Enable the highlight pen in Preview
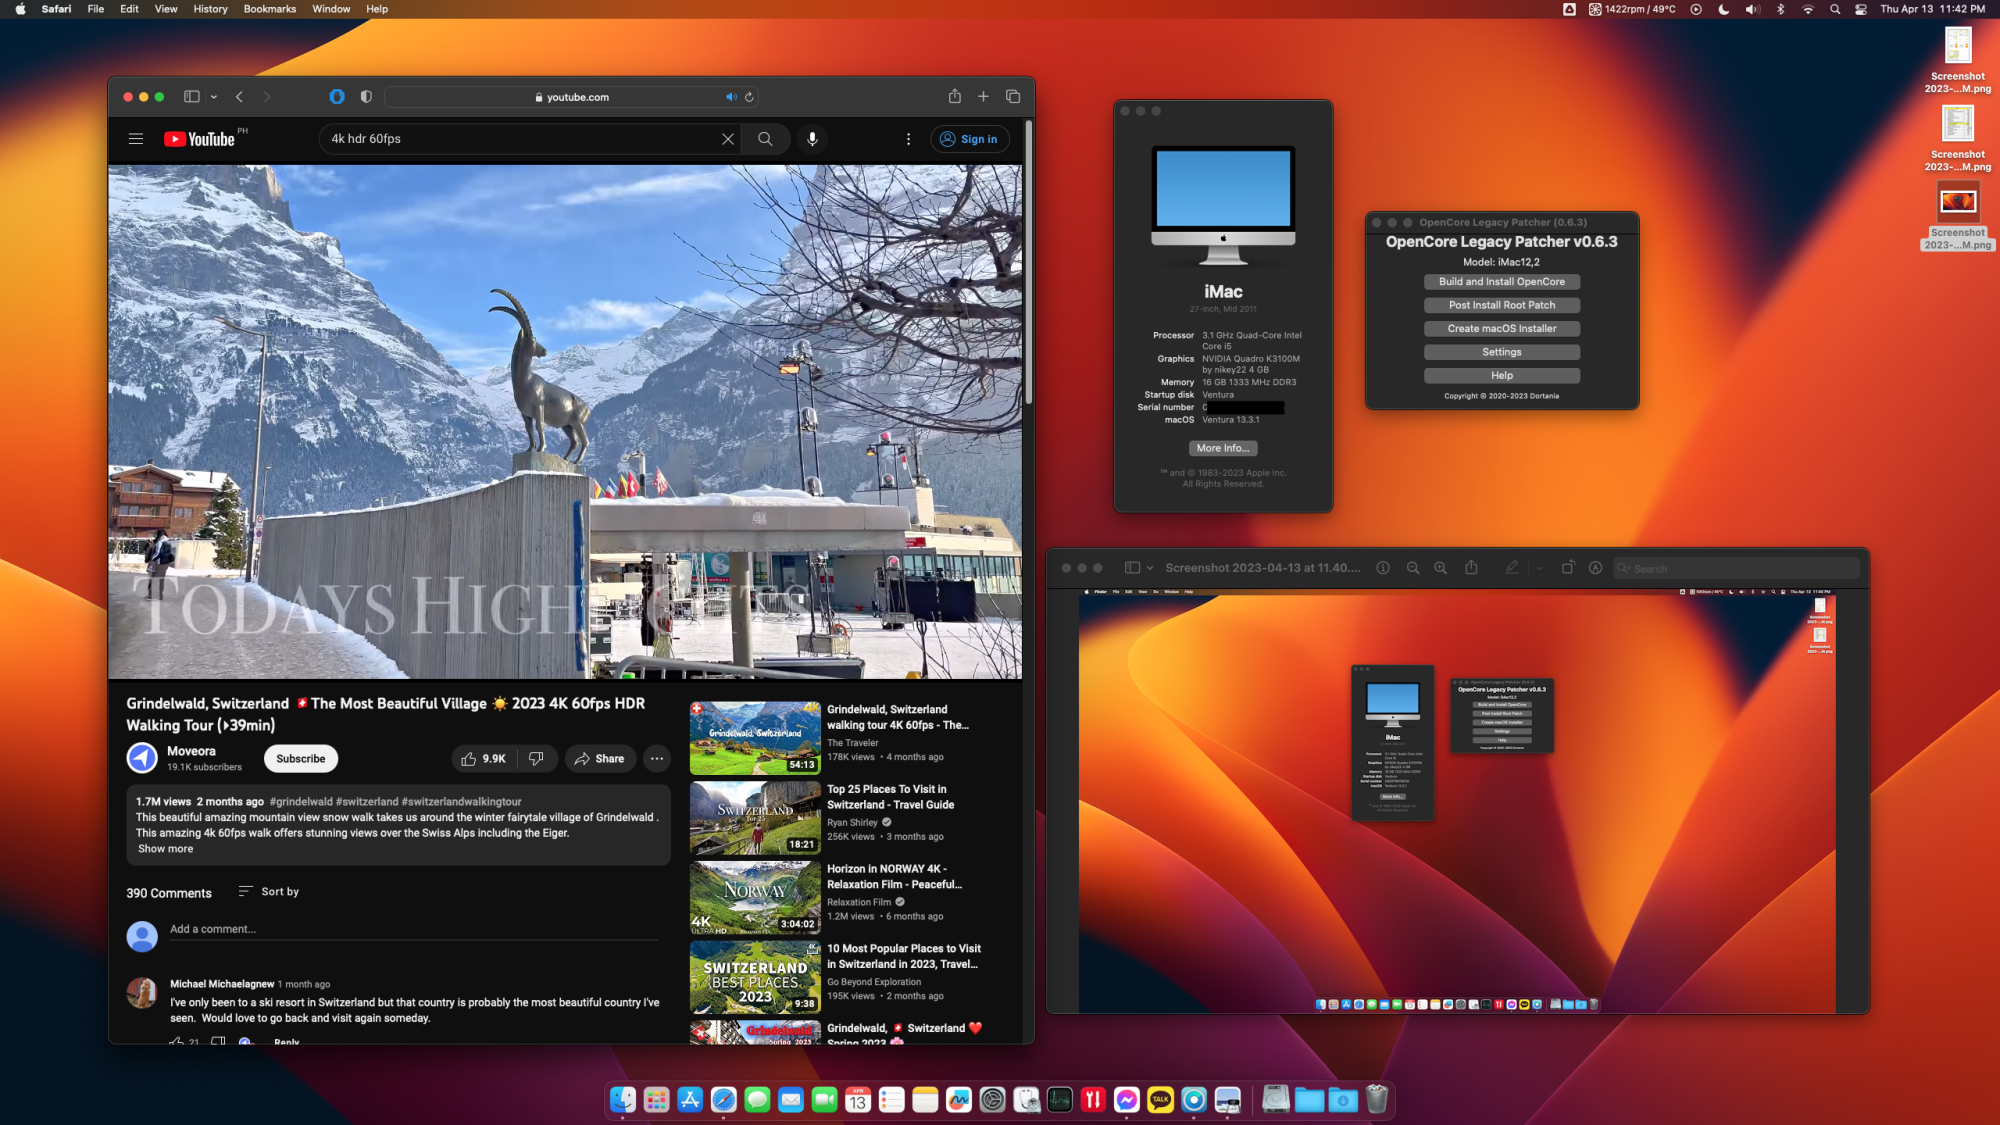This screenshot has height=1125, width=2000. 1512,568
